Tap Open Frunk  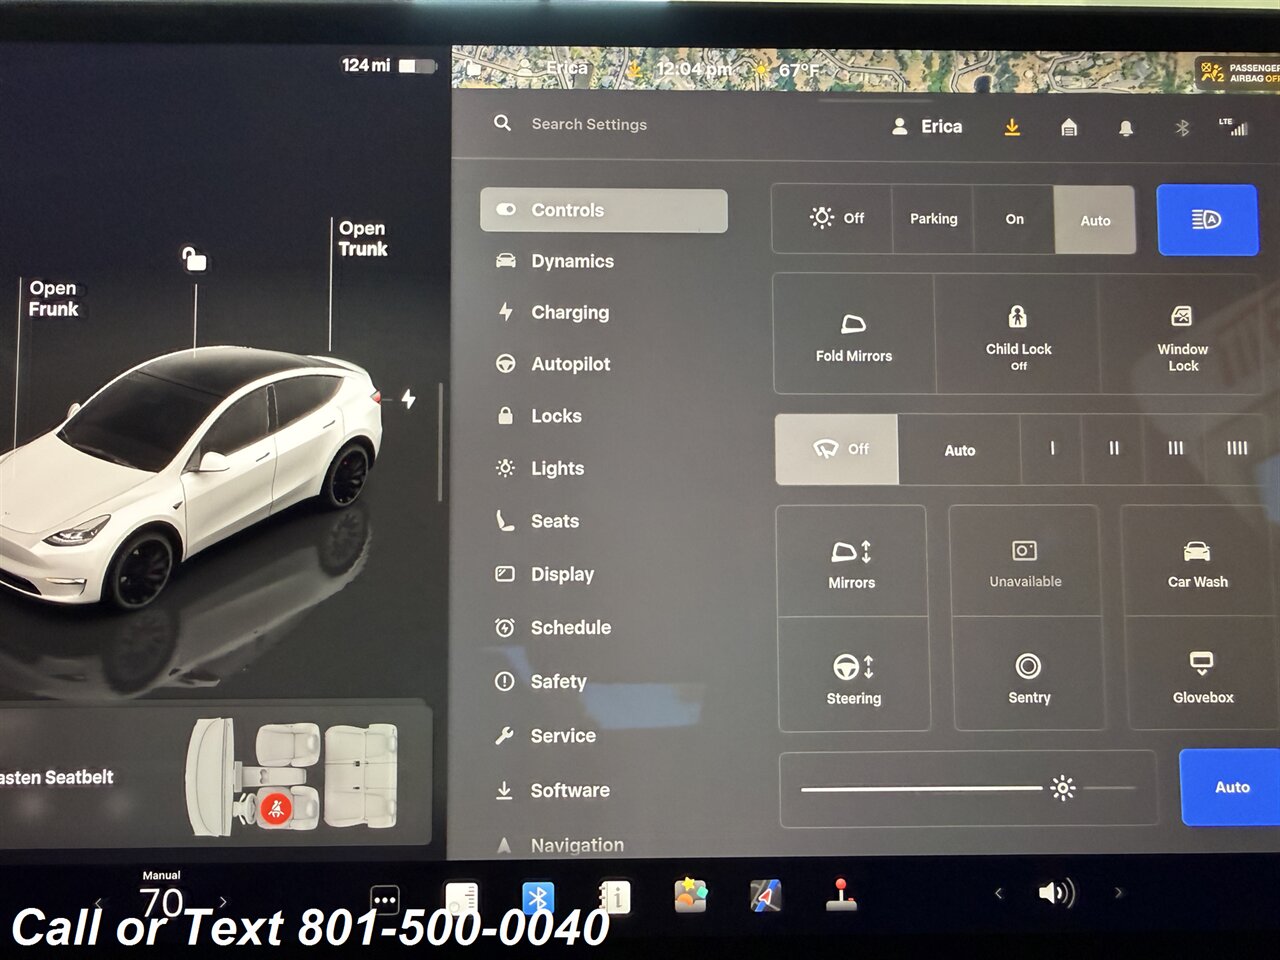(53, 298)
